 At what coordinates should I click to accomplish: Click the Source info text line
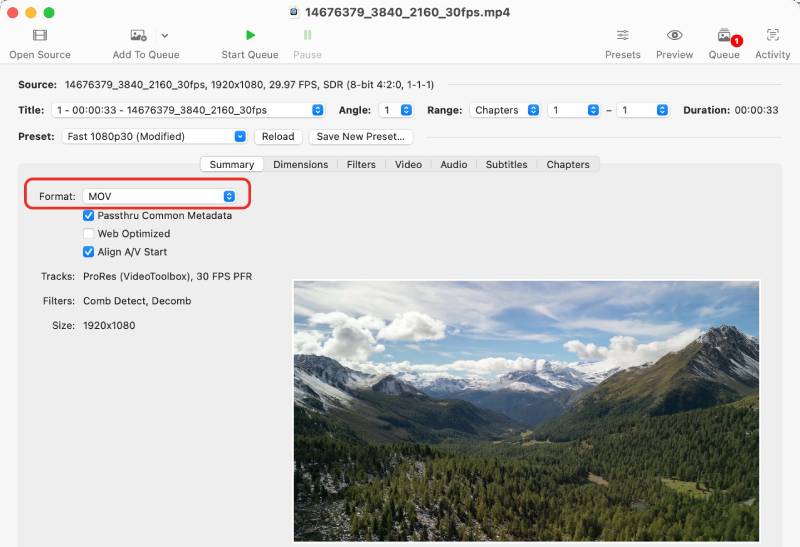coord(249,85)
